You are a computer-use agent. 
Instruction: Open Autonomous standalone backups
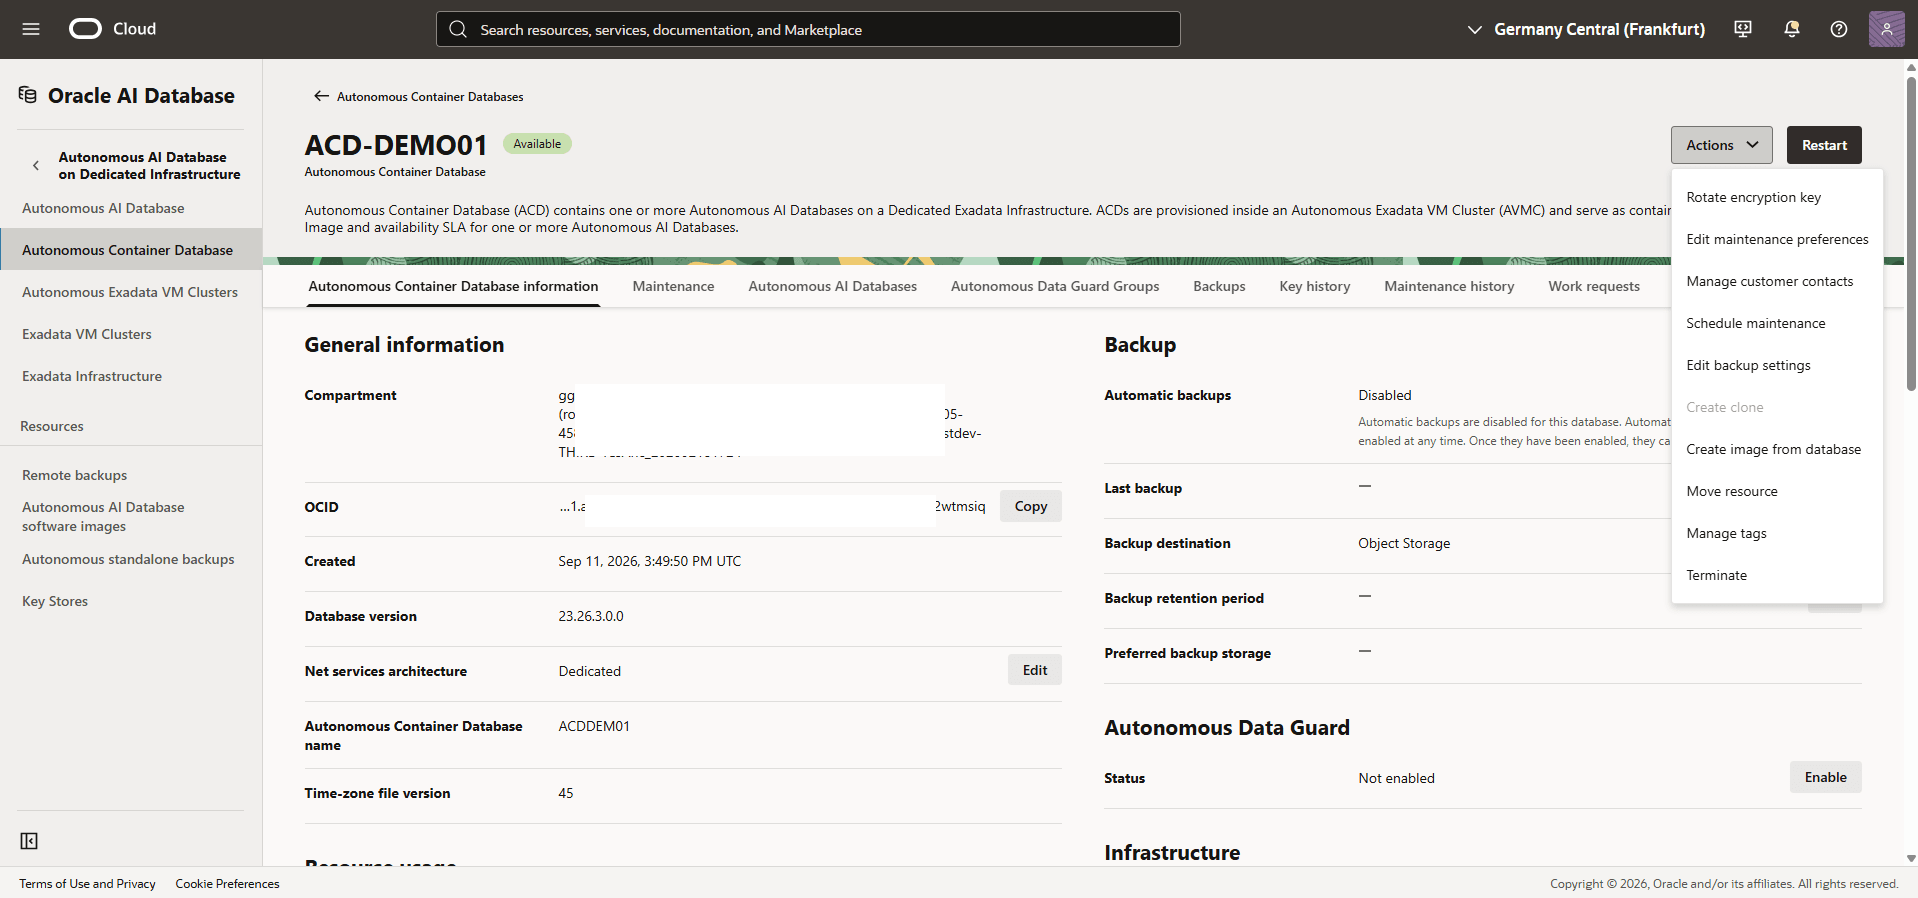128,559
